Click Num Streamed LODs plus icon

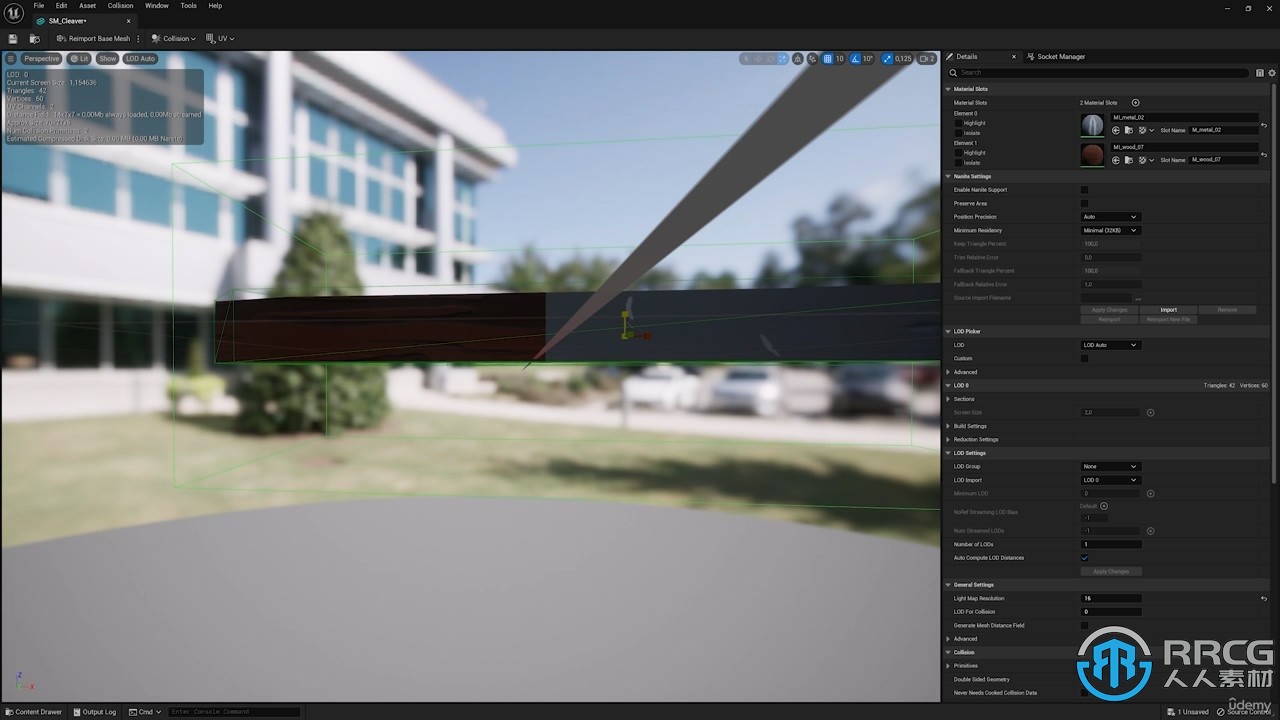1150,531
